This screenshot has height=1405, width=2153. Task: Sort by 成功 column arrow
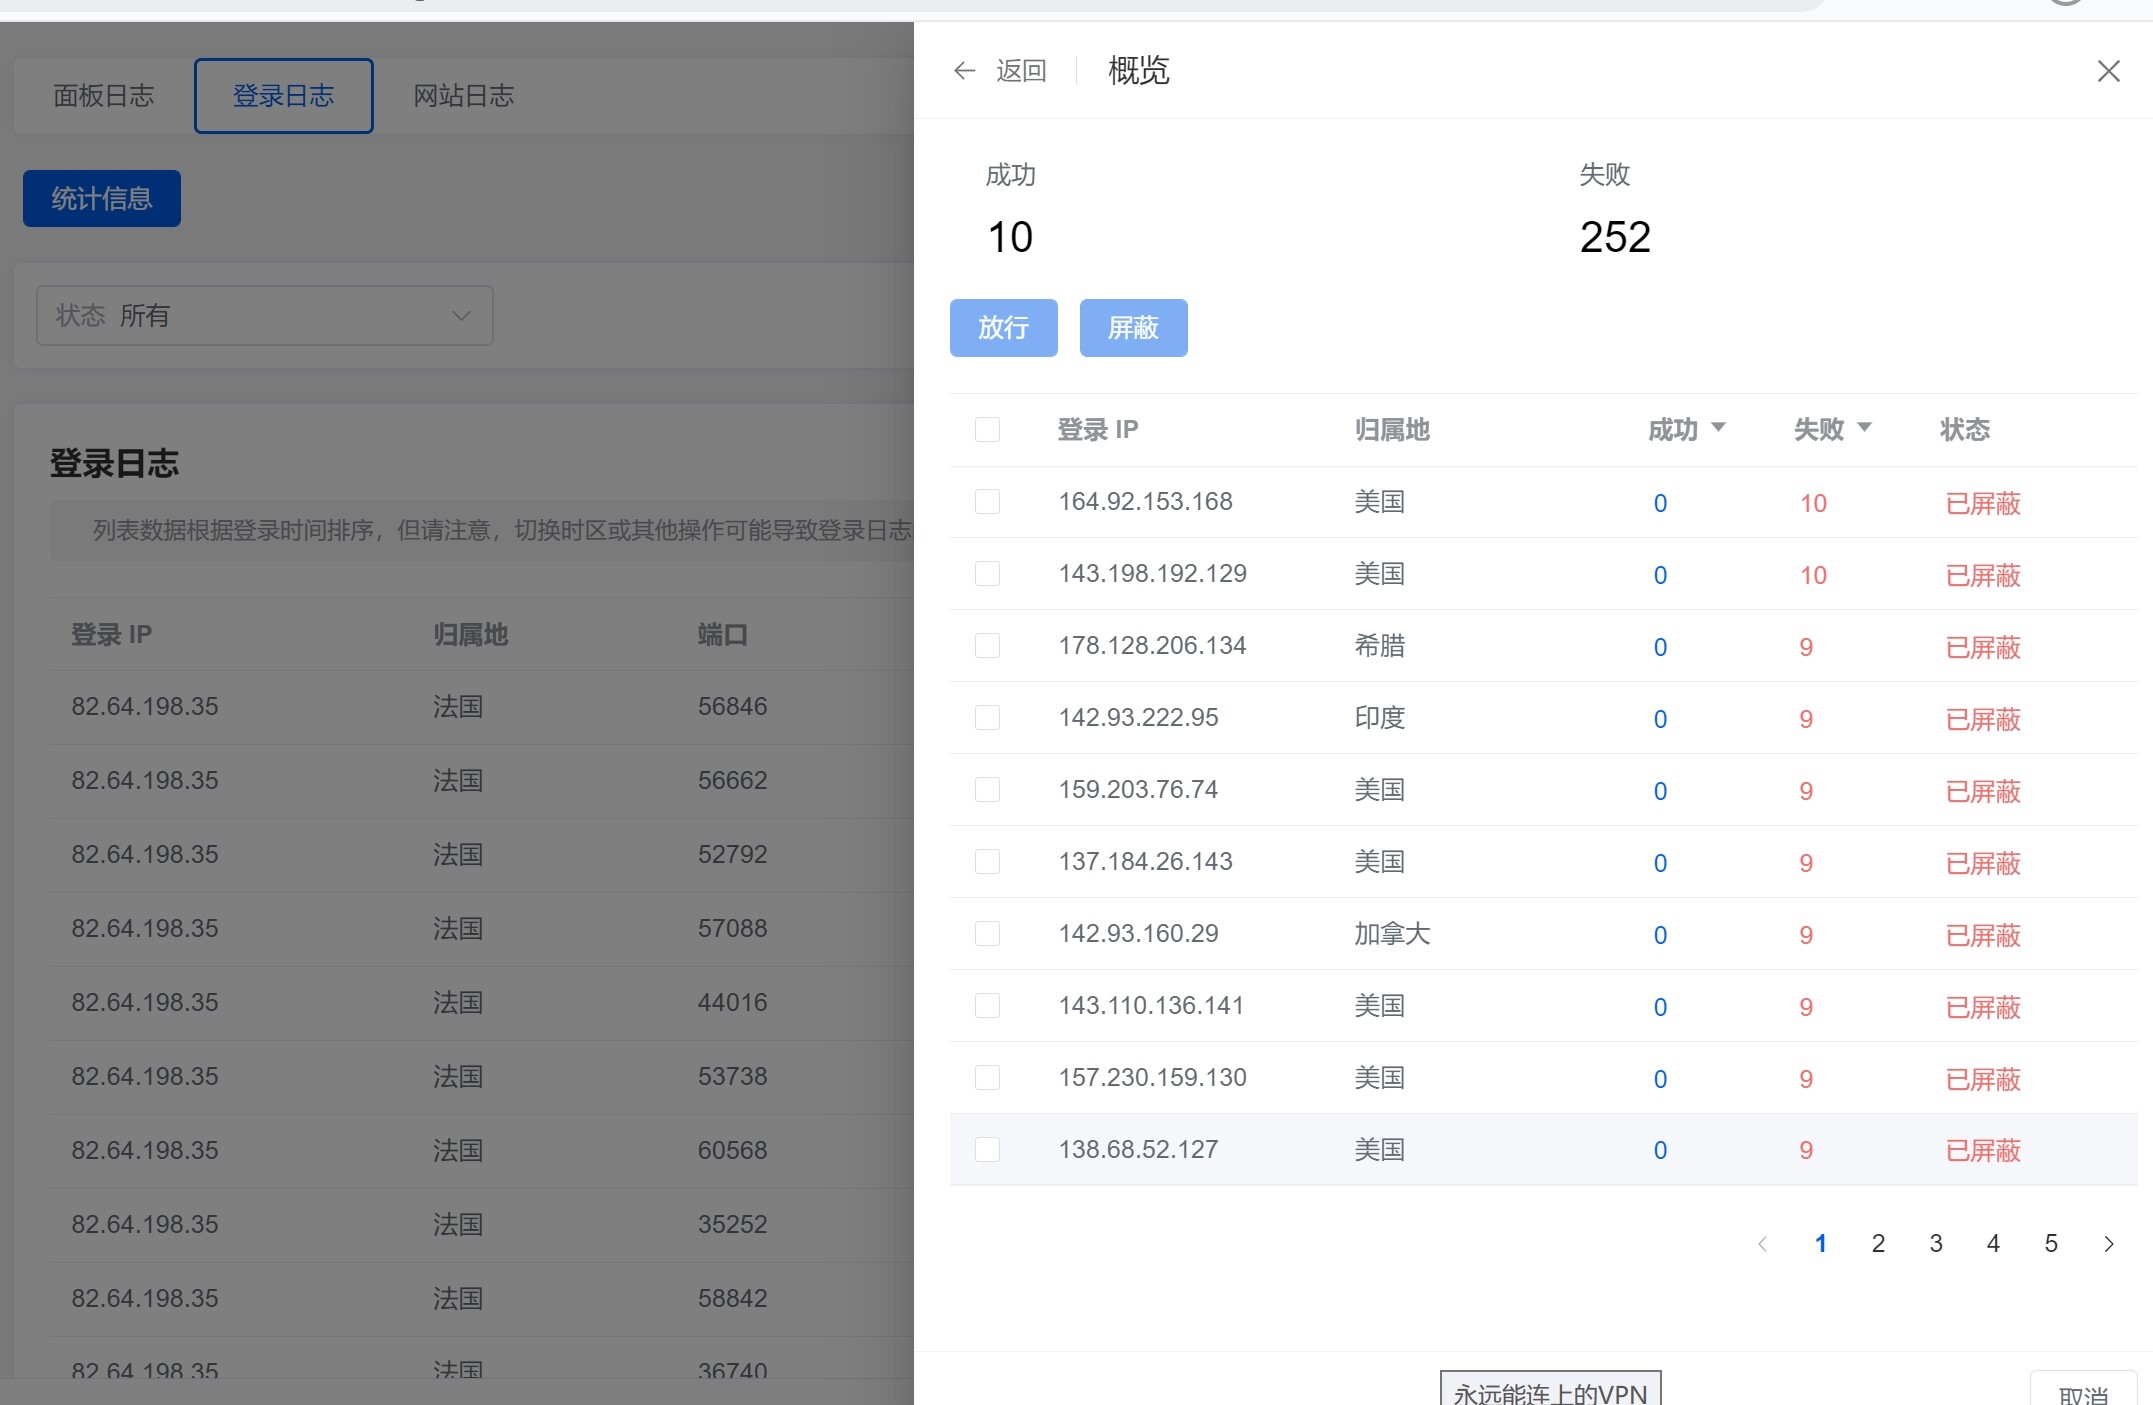click(1719, 428)
